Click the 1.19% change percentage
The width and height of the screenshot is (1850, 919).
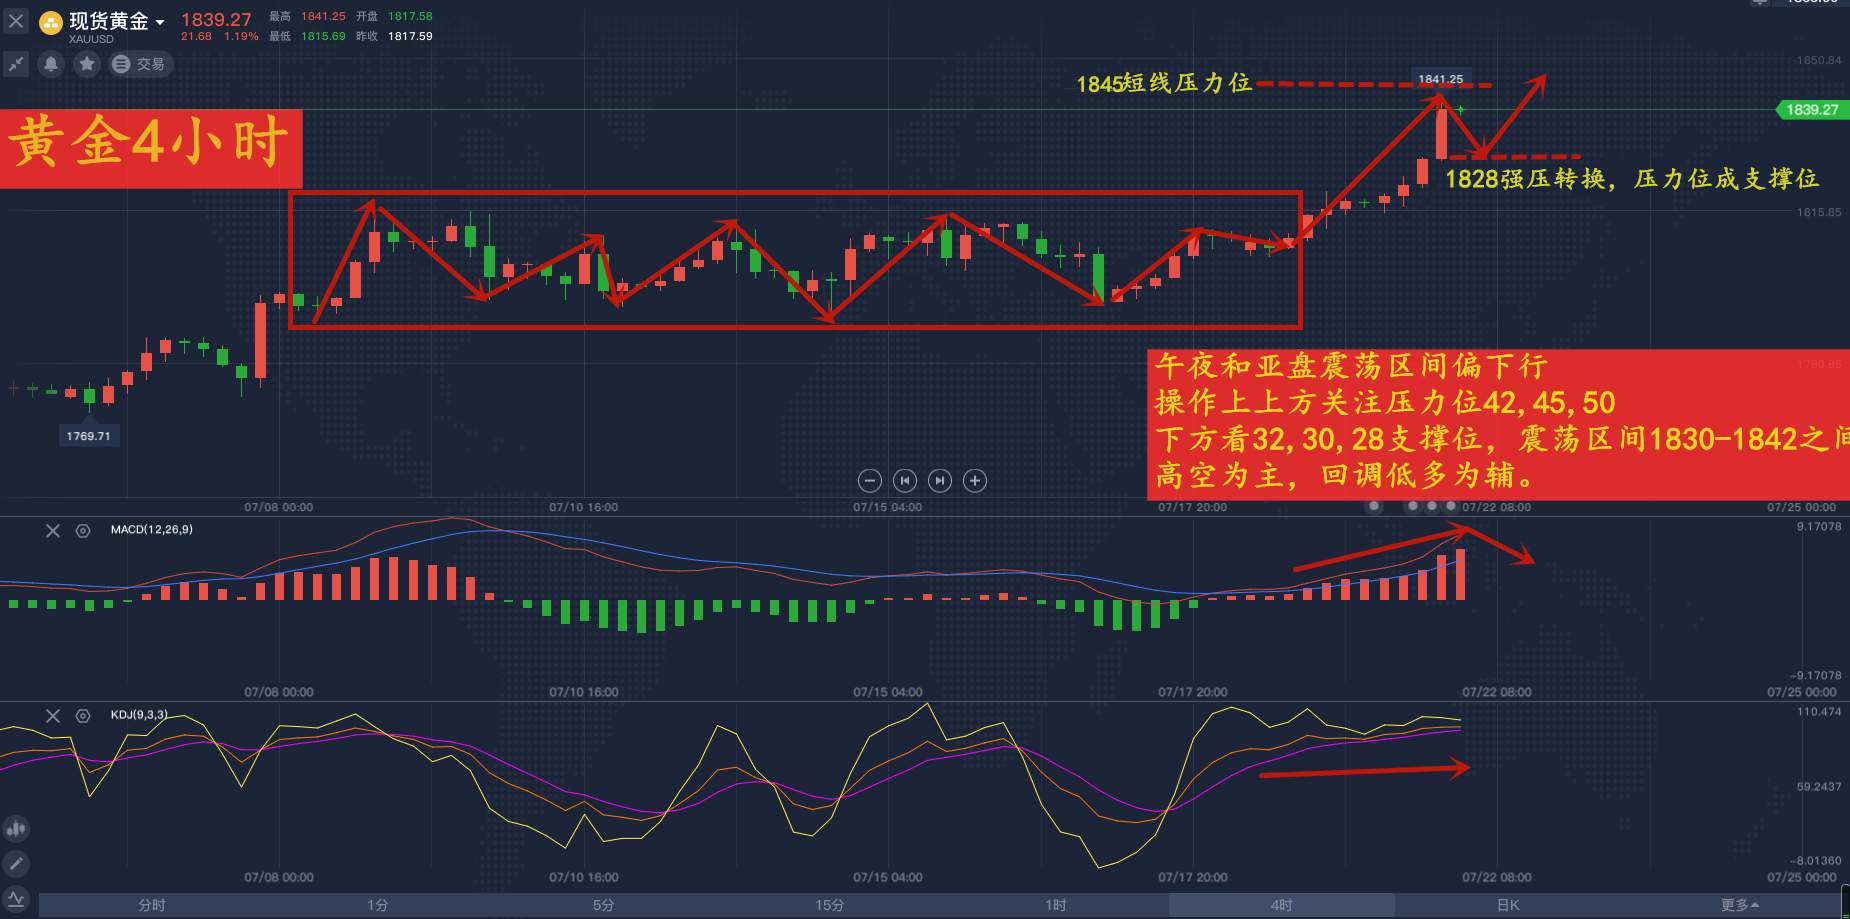[241, 36]
